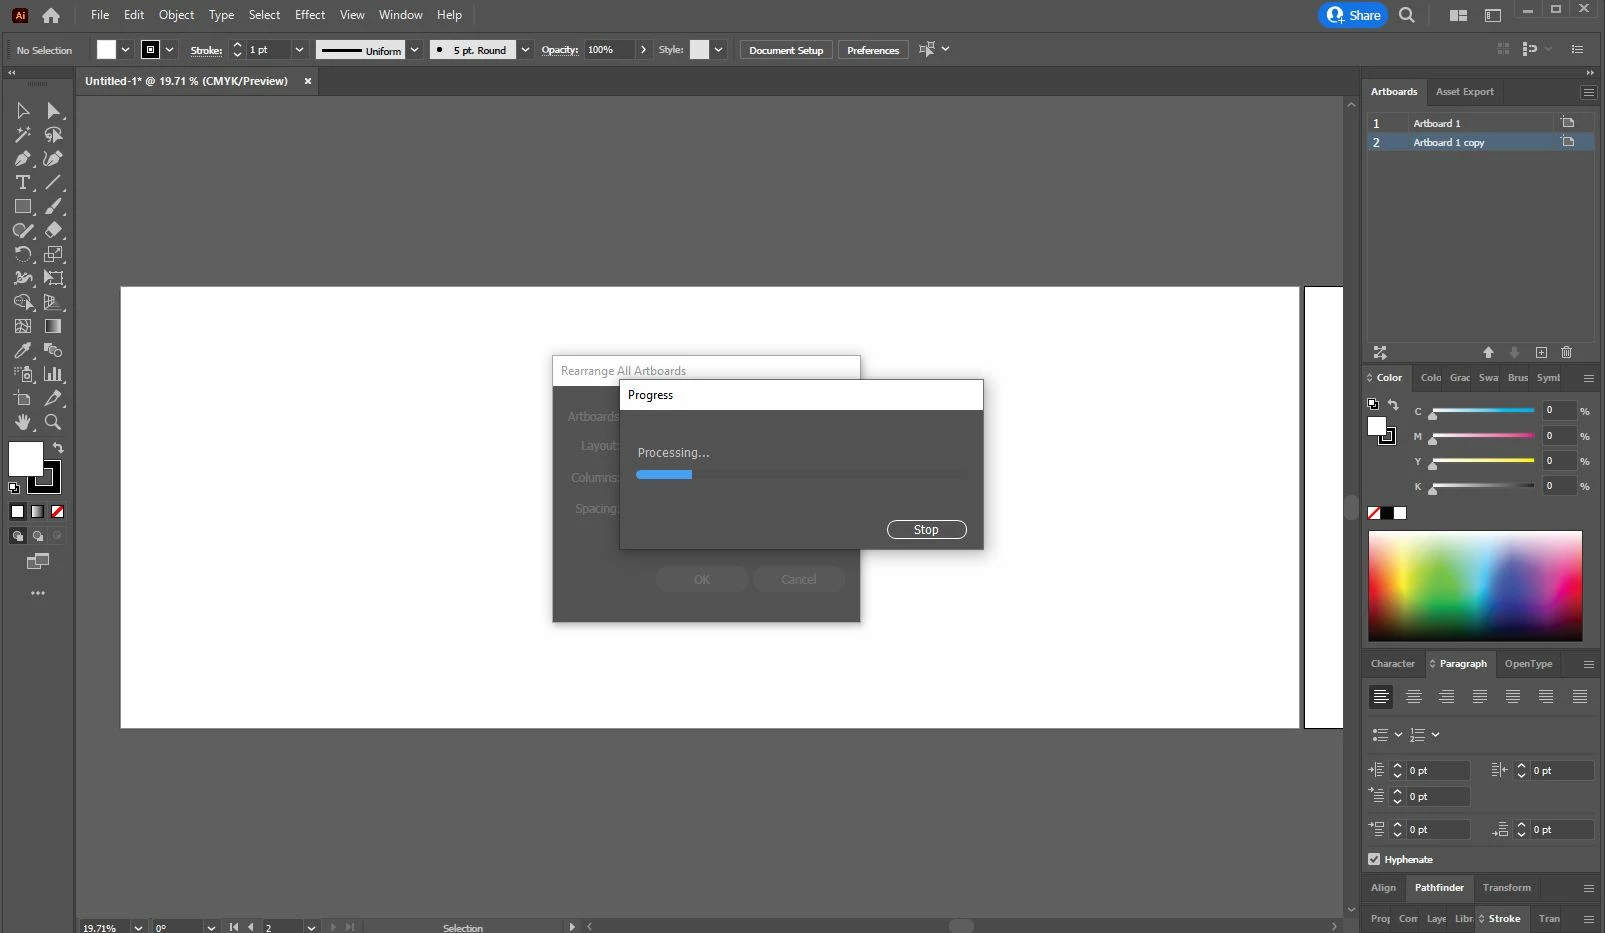Image resolution: width=1605 pixels, height=933 pixels.
Task: Set Gradient fill mode in toolbar
Action: 37,511
